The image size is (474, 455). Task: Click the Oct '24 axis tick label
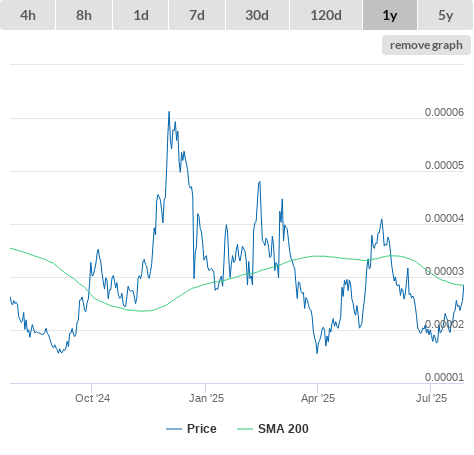[92, 398]
